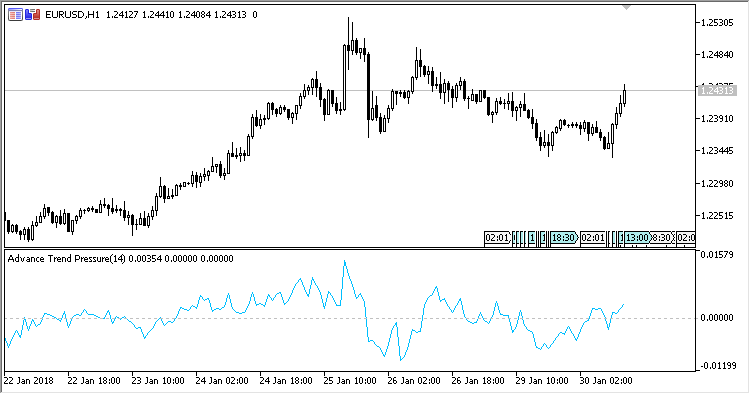Image resolution: width=750 pixels, height=394 pixels.
Task: Click the 1.22515 price scale label
Action: pos(717,216)
